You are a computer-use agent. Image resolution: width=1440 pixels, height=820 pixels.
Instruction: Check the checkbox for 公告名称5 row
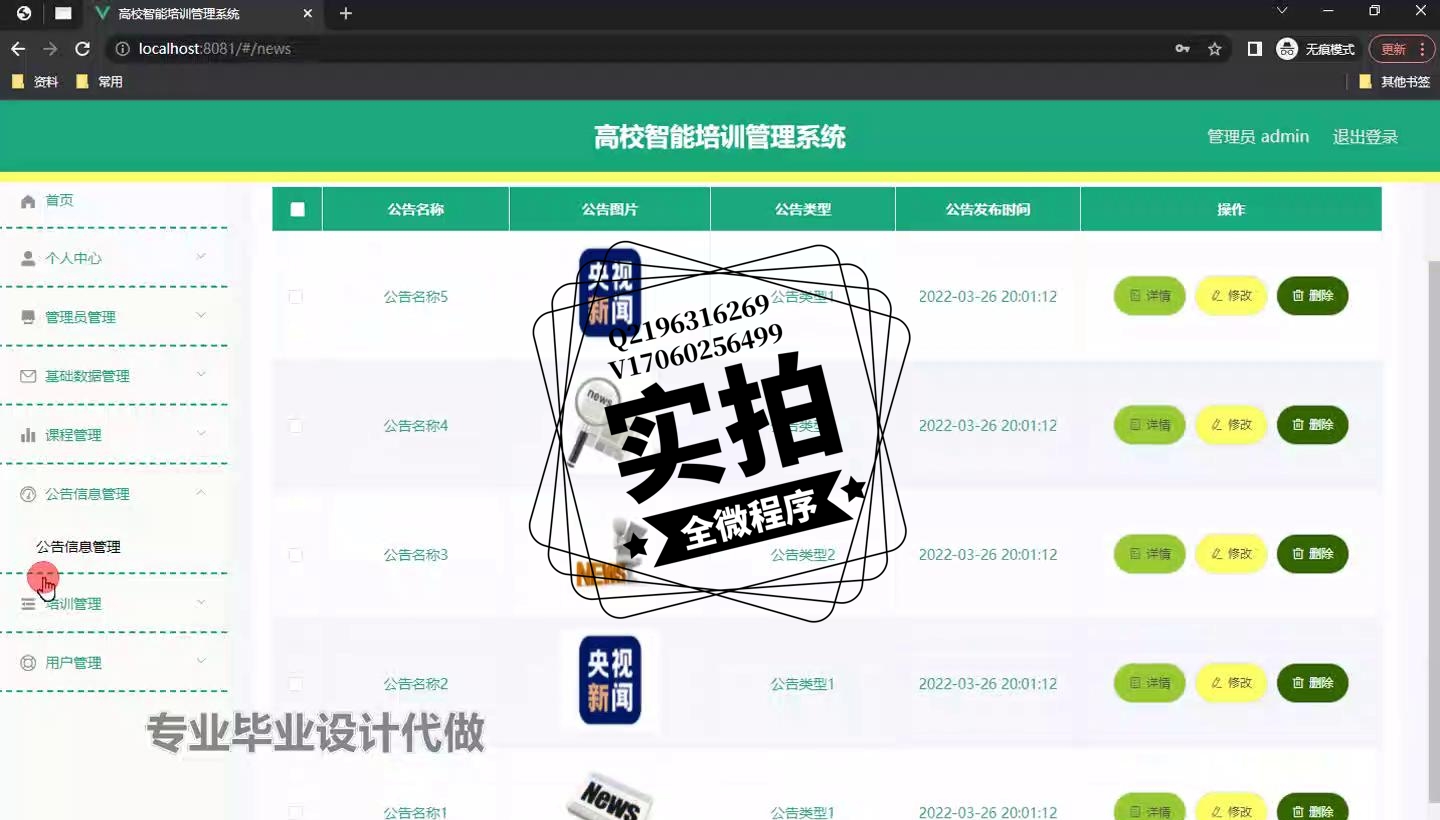pyautogui.click(x=295, y=297)
